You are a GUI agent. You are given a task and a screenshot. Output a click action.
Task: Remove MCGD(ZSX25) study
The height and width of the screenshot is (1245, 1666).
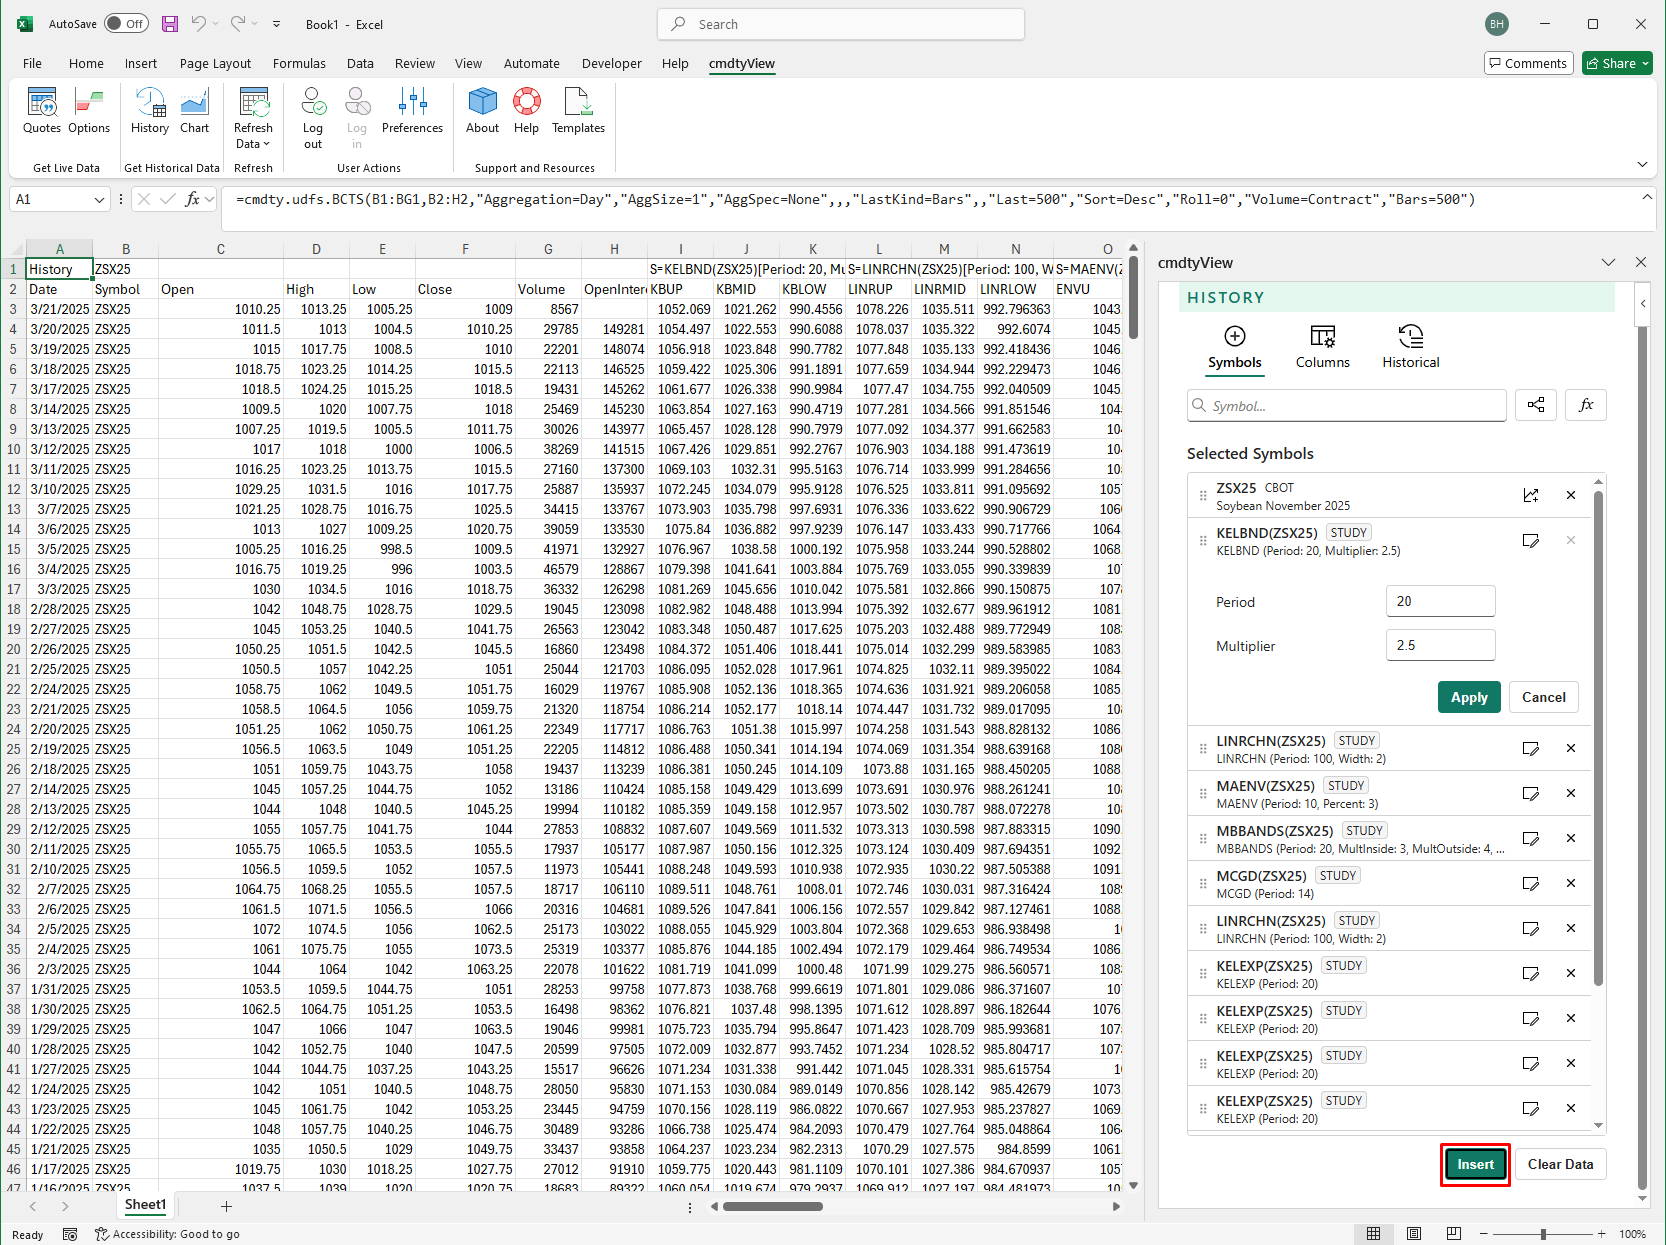[x=1571, y=883]
